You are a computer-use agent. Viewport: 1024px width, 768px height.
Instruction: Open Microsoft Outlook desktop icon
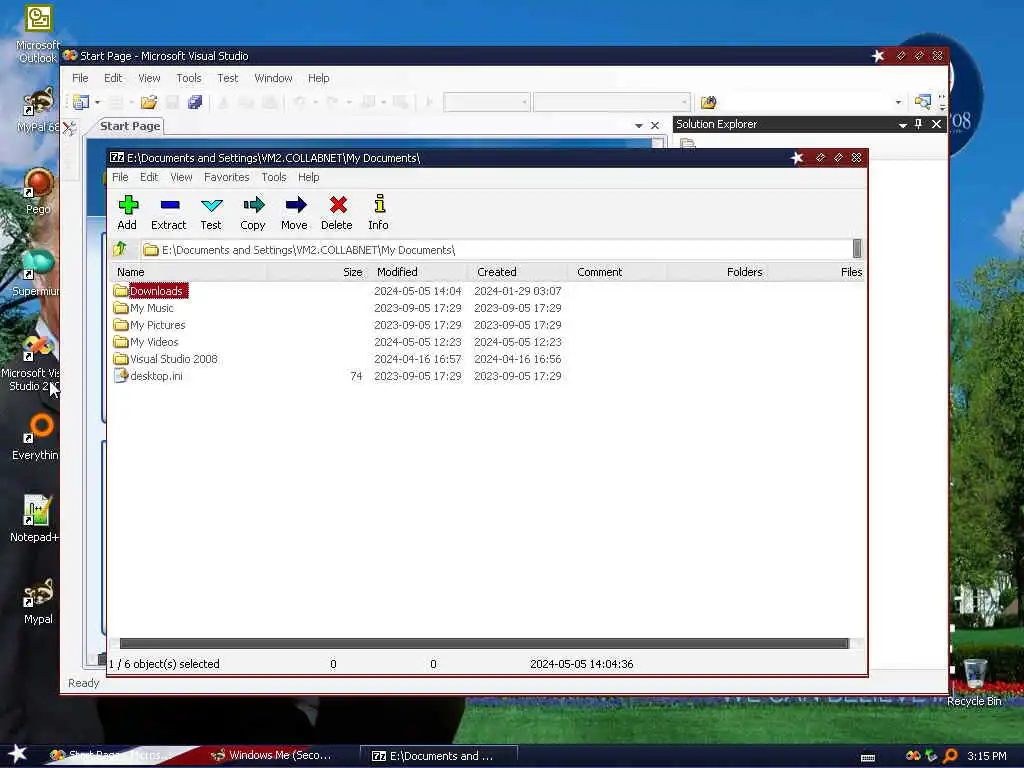click(38, 34)
